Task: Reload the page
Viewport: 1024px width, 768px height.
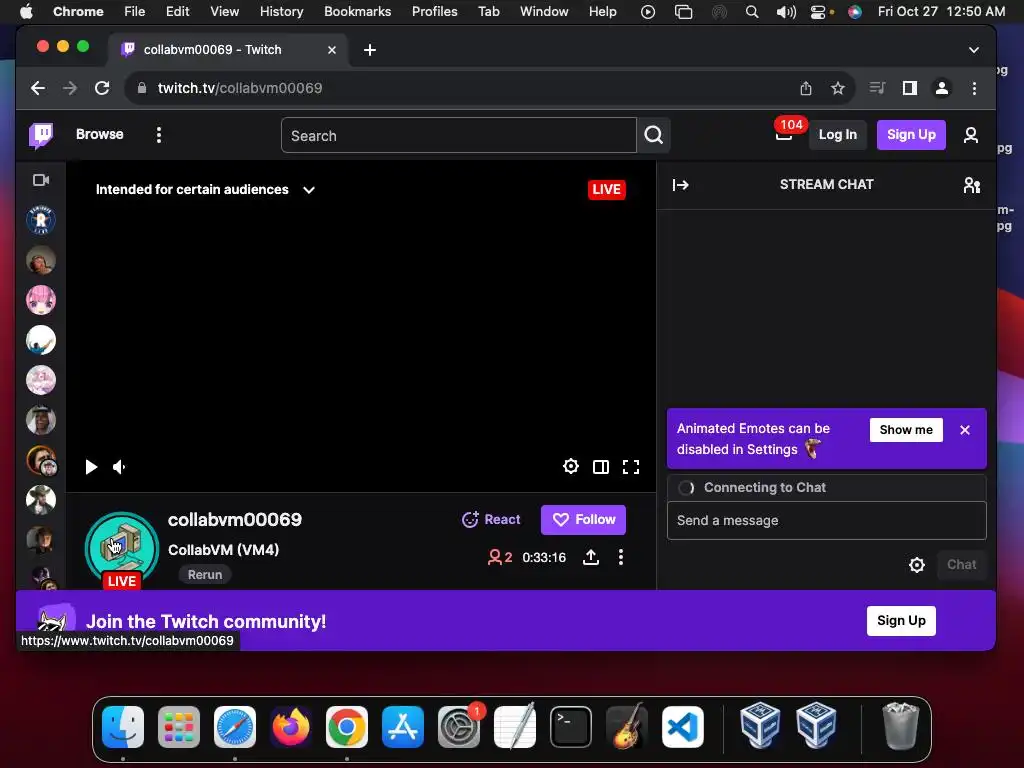Action: pos(102,88)
